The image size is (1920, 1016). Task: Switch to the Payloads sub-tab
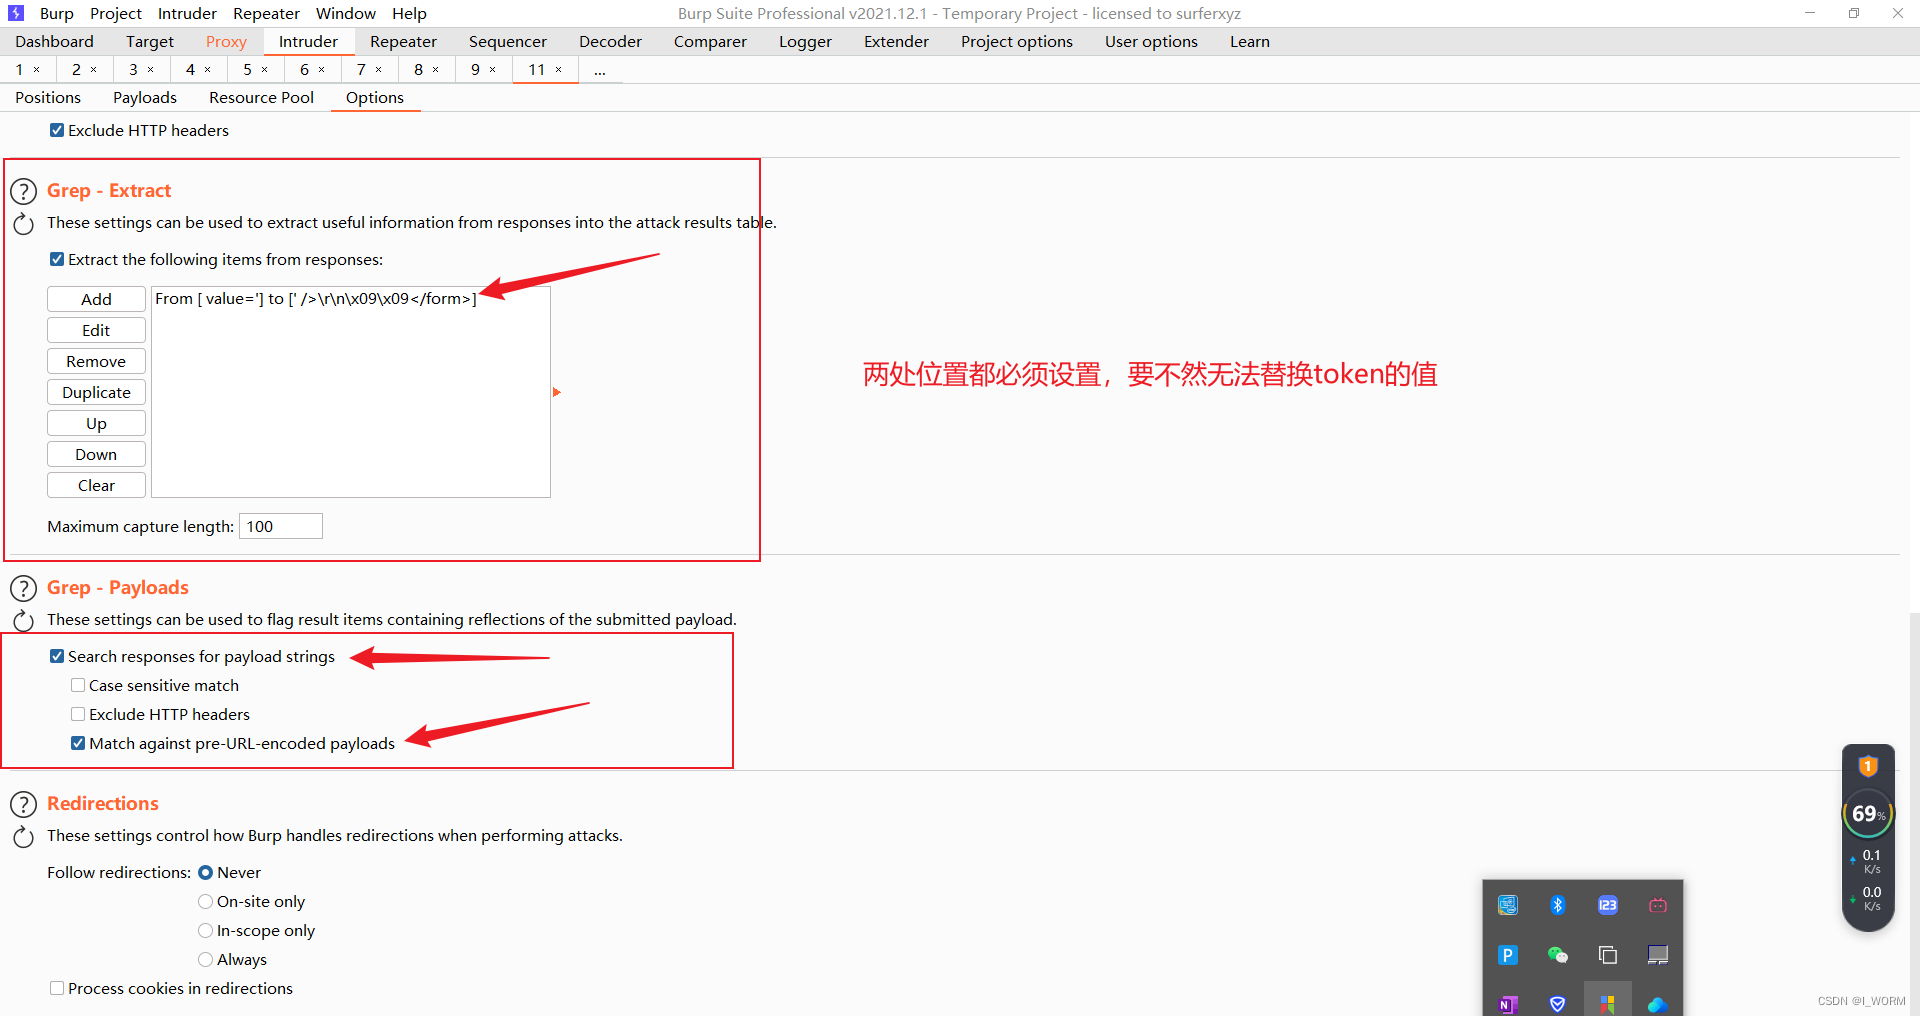pyautogui.click(x=145, y=97)
